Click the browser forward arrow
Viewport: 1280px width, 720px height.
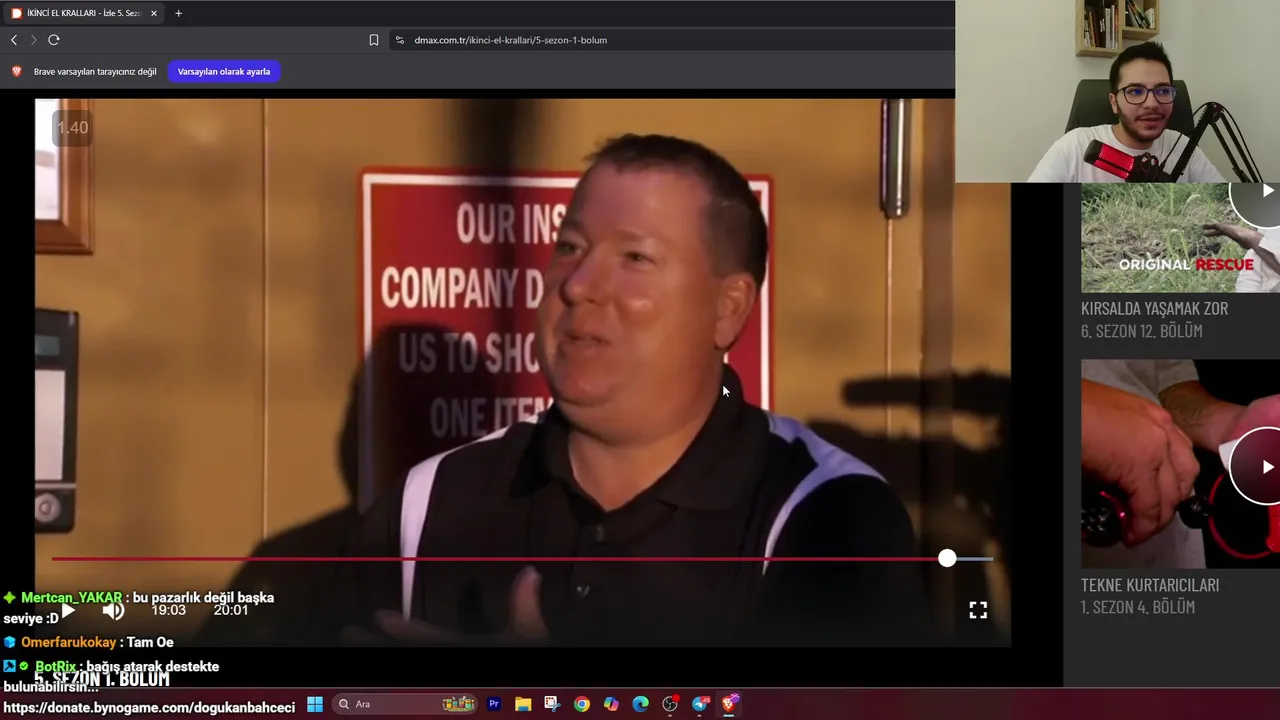coord(33,40)
